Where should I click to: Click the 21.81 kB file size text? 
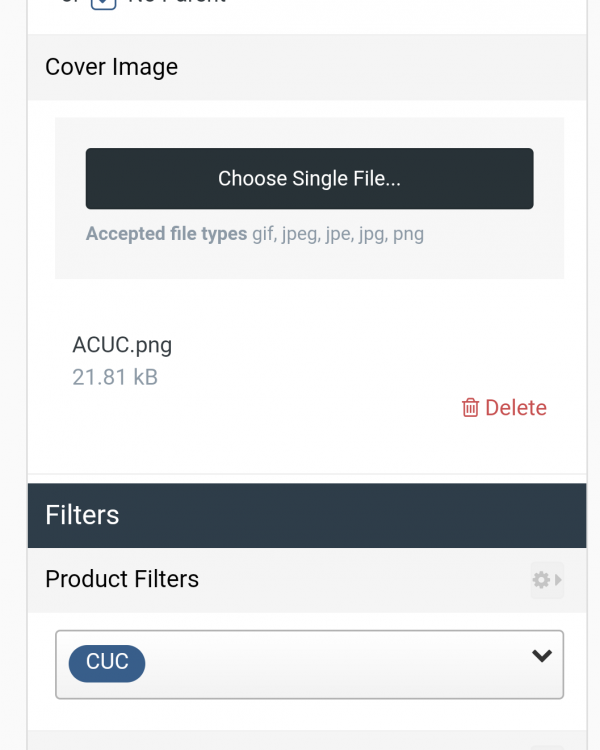click(x=115, y=377)
